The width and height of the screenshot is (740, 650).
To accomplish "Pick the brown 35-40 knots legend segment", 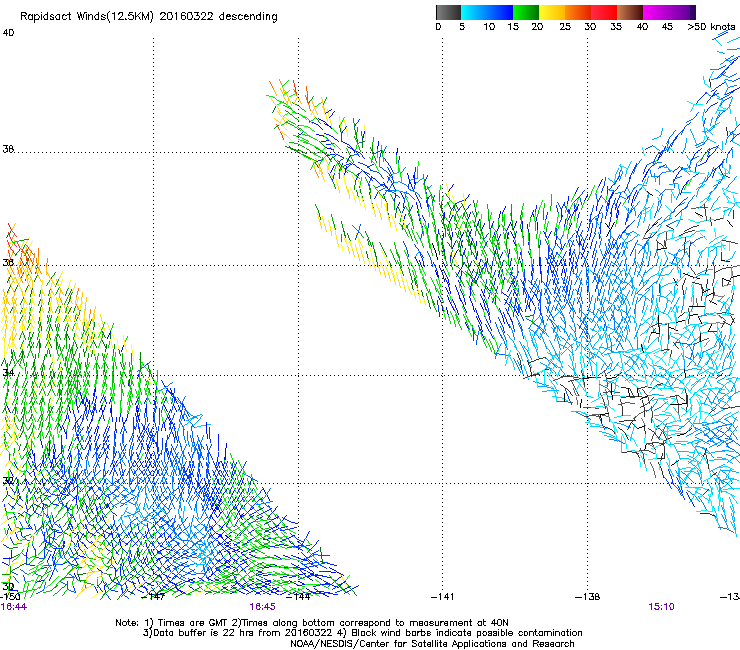I will tap(630, 12).
